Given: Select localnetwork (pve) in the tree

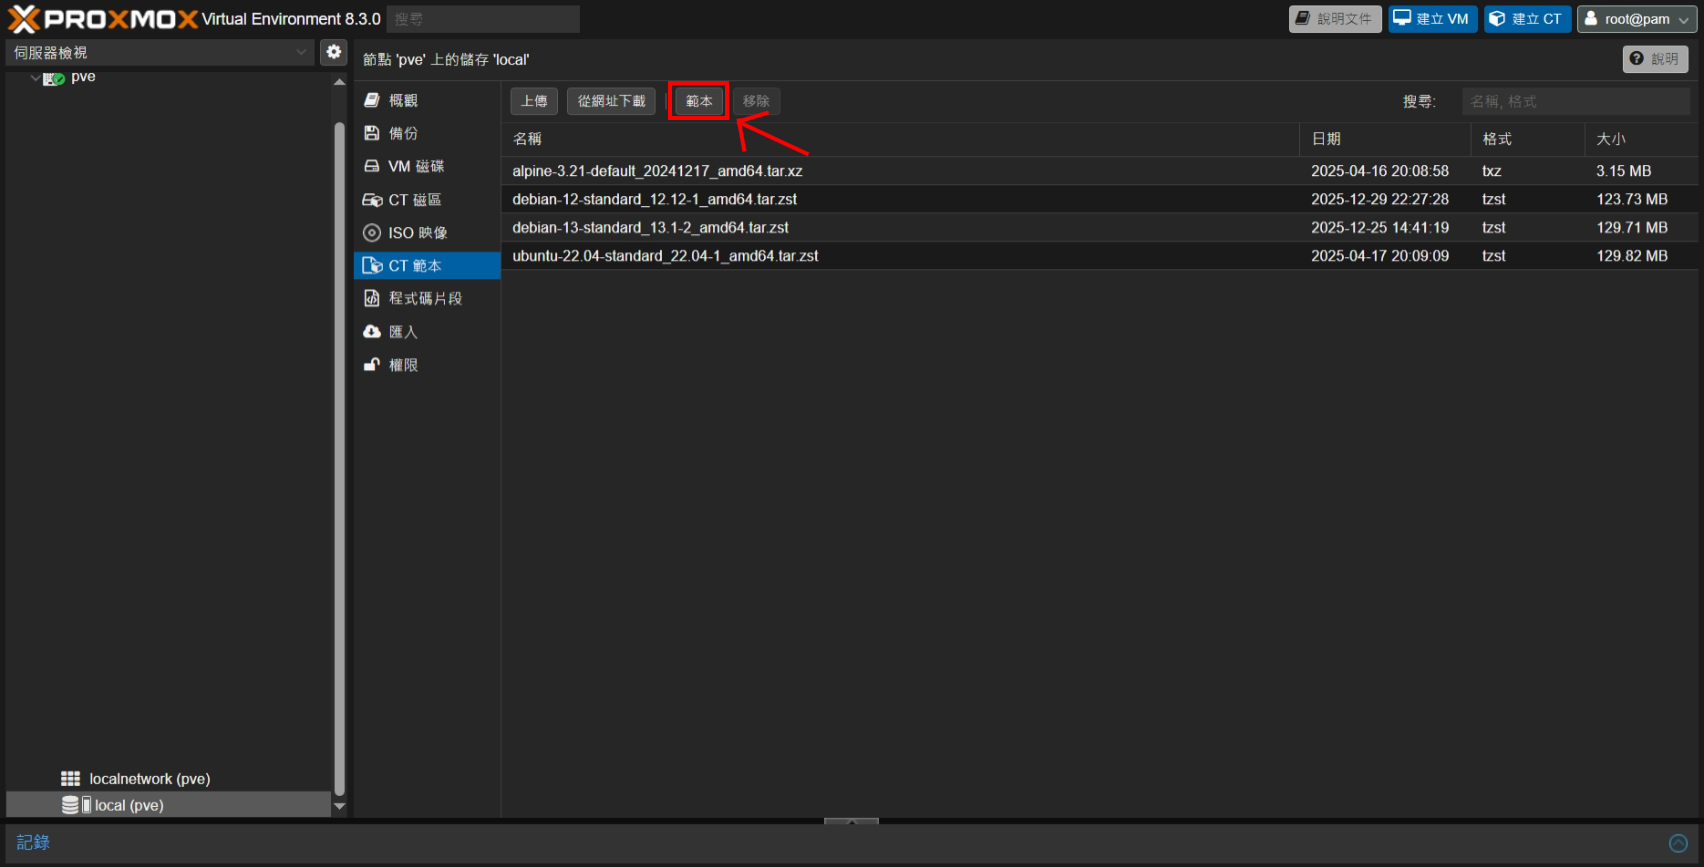Looking at the screenshot, I should coord(149,778).
